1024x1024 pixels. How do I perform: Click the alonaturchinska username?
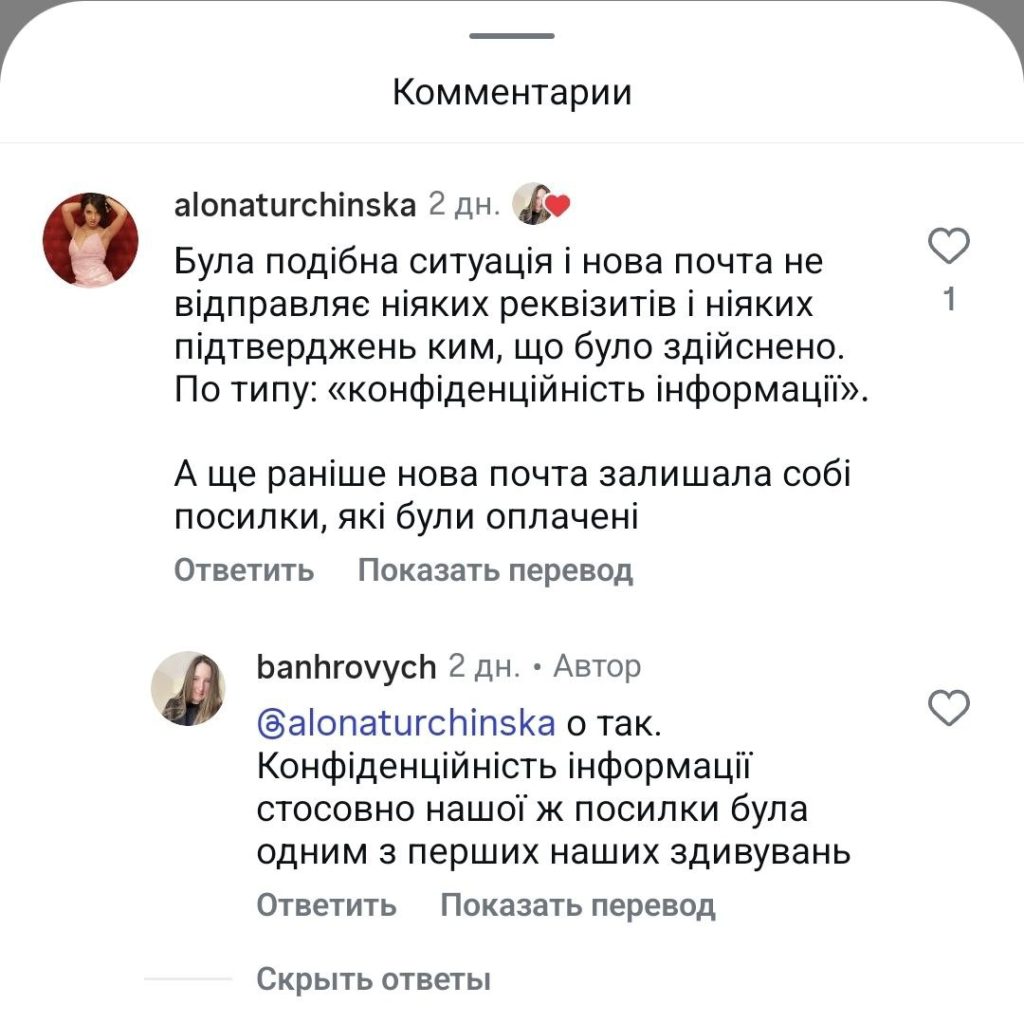coord(294,205)
